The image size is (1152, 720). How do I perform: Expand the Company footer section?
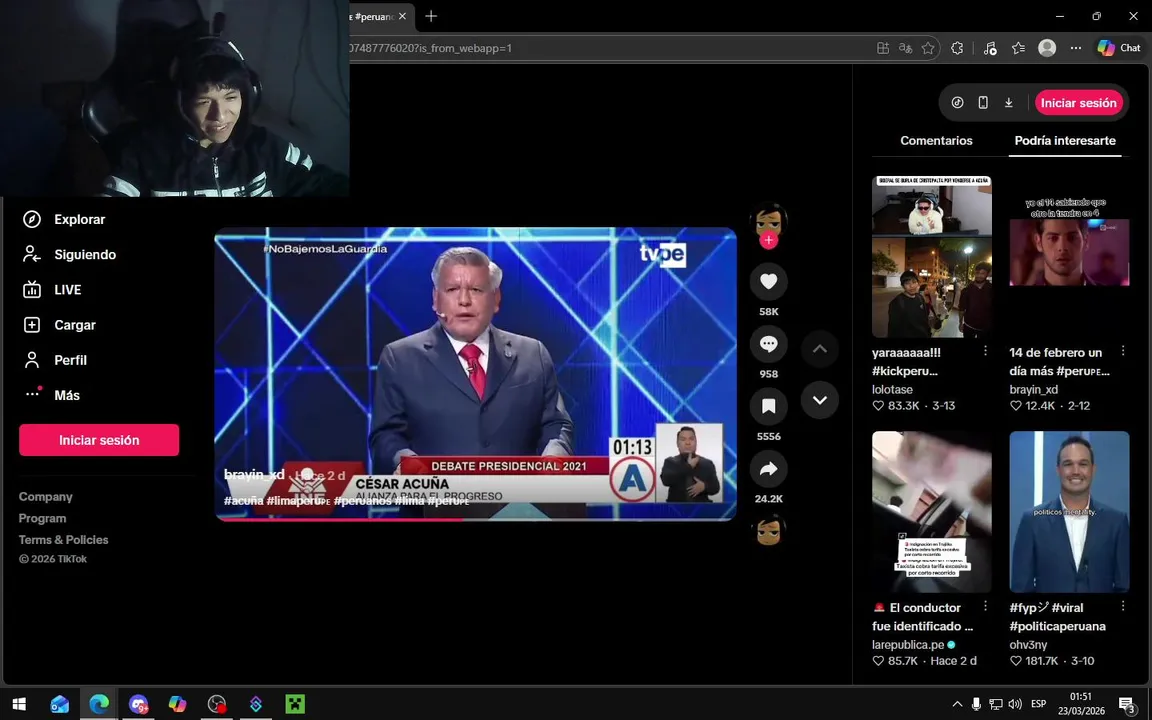46,497
